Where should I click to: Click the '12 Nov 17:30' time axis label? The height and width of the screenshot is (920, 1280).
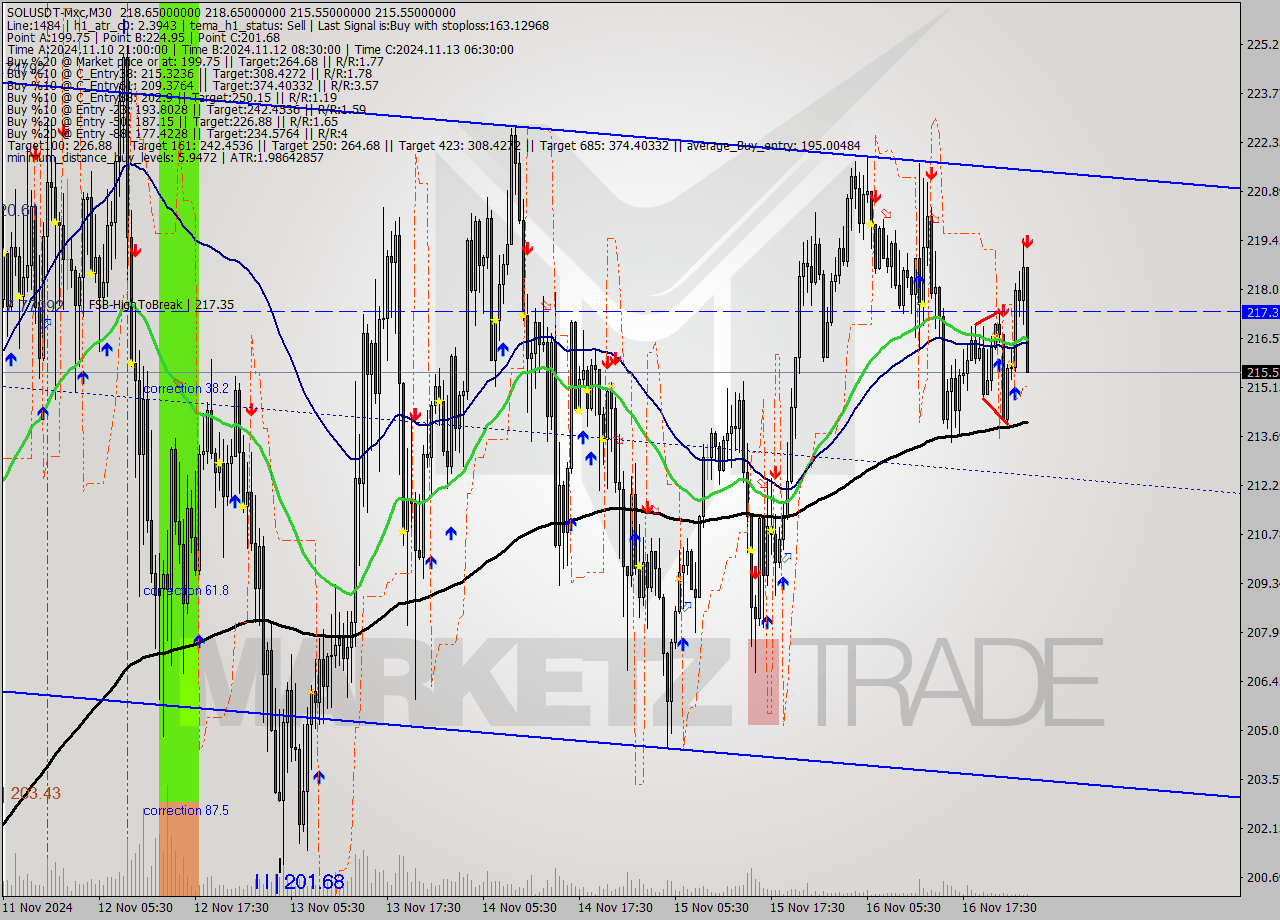pos(231,908)
